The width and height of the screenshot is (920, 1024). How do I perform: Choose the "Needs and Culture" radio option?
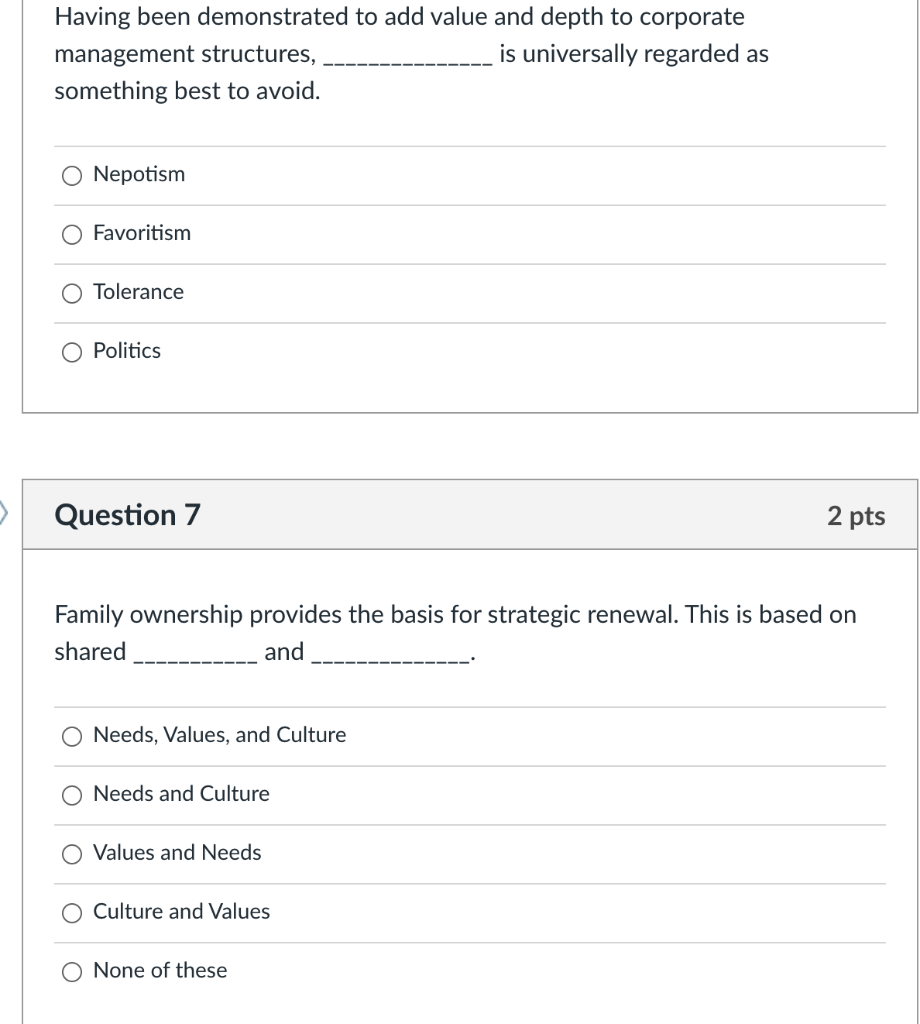[72, 795]
